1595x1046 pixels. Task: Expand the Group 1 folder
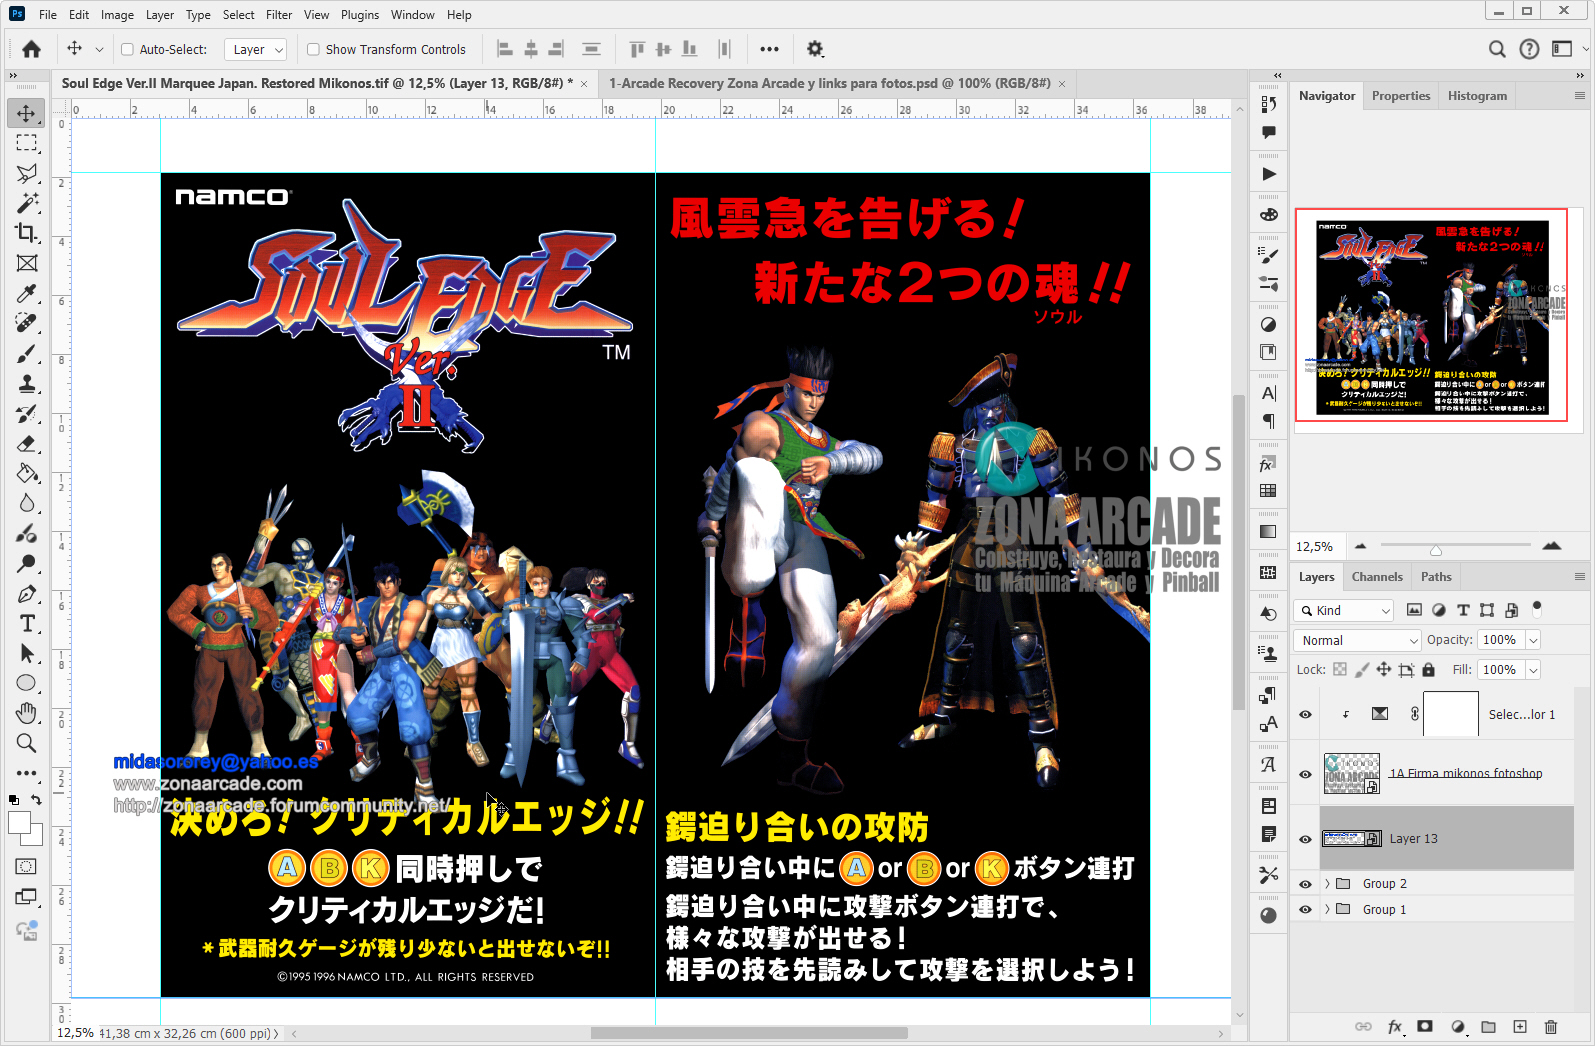[x=1327, y=909]
